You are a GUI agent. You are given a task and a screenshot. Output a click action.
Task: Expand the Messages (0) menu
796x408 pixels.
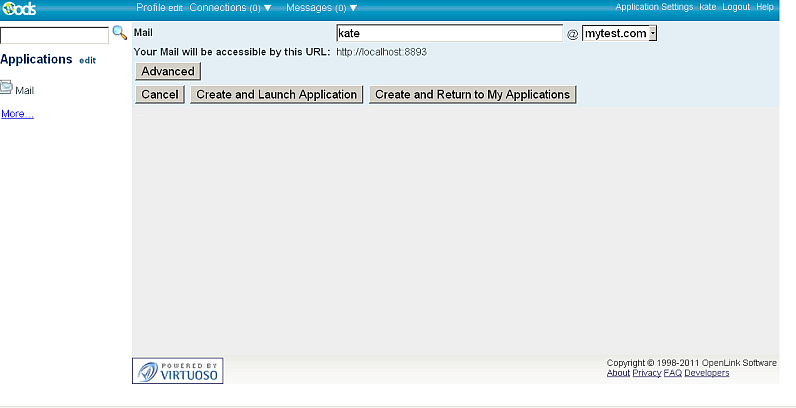click(321, 7)
